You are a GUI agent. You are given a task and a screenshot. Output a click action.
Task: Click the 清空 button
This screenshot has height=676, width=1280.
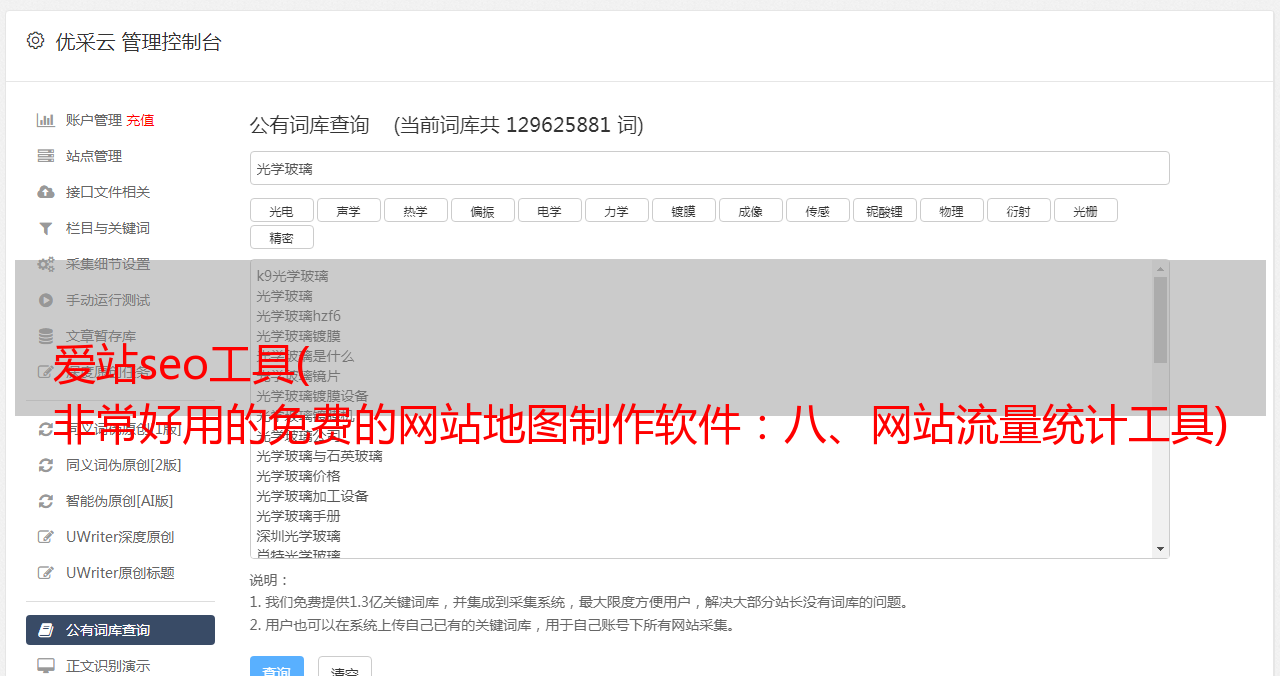345,668
